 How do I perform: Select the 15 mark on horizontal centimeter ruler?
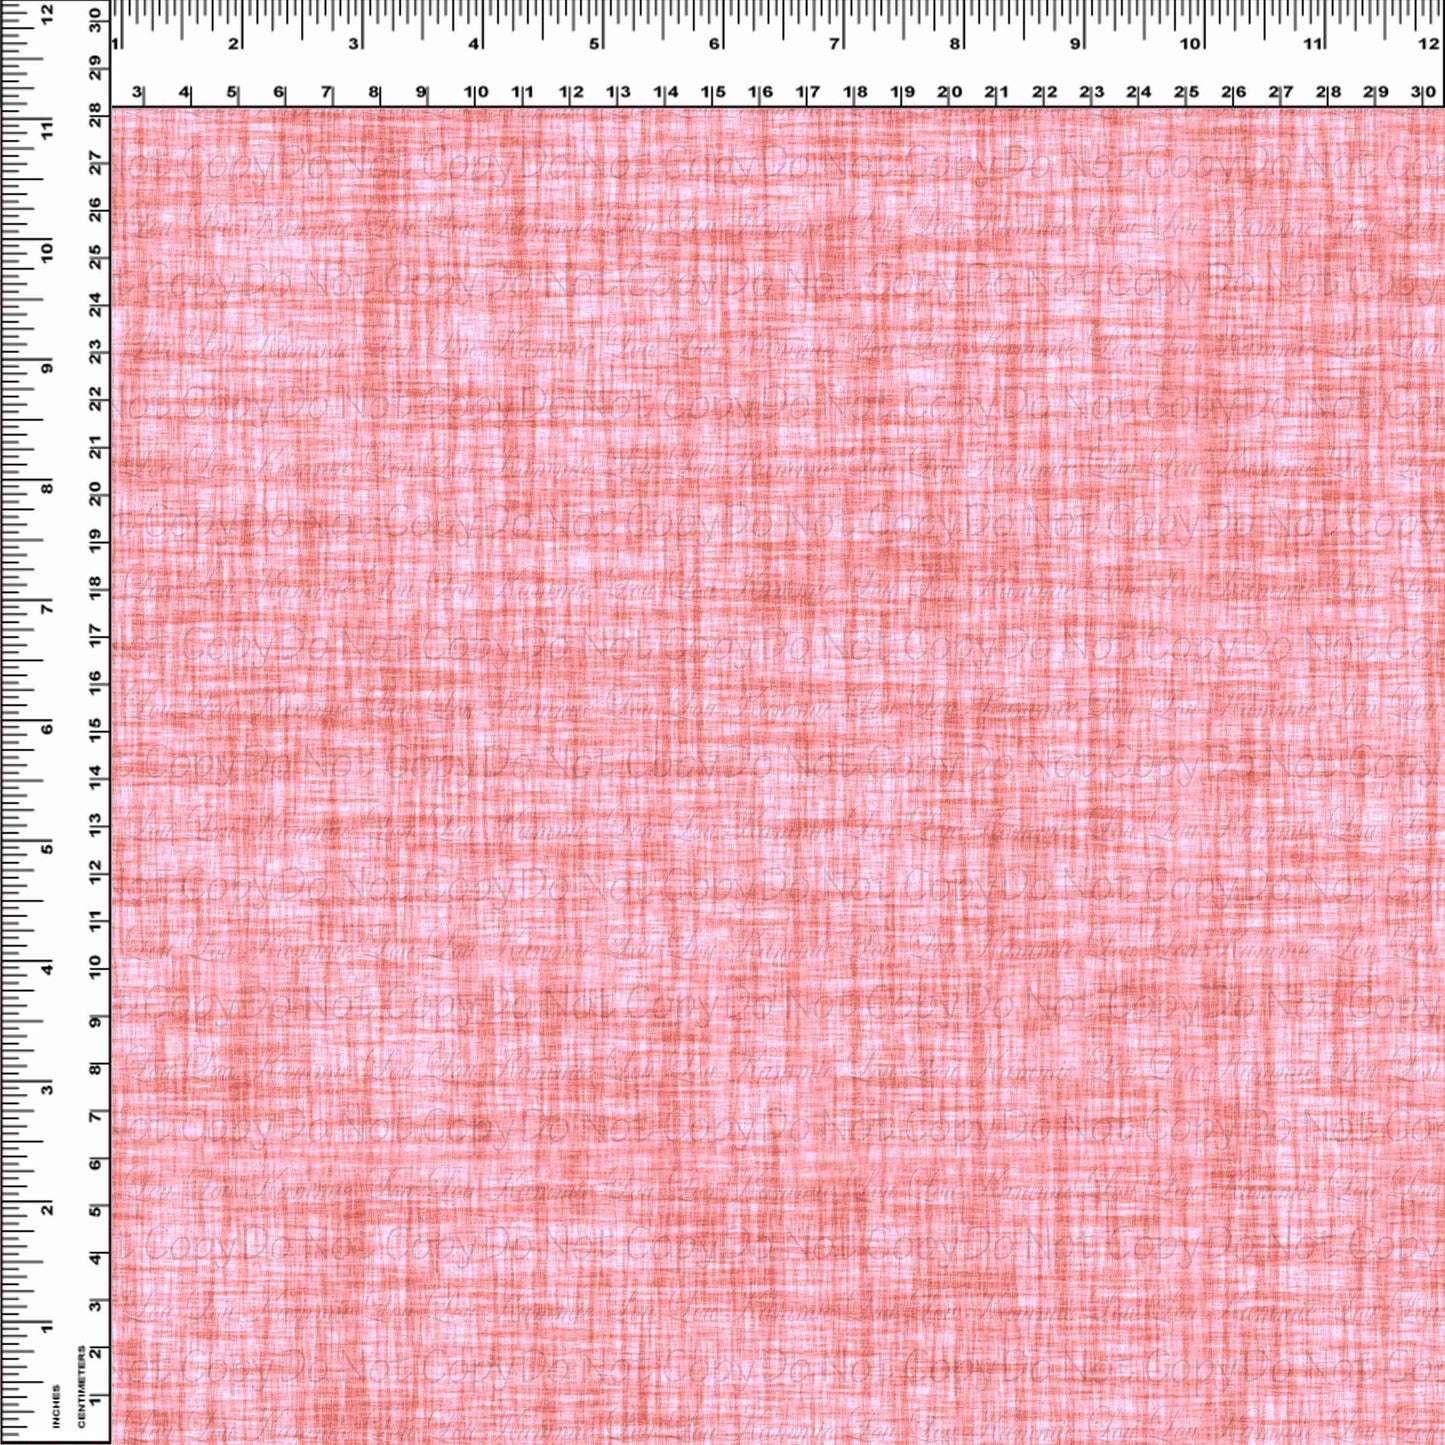tap(714, 90)
